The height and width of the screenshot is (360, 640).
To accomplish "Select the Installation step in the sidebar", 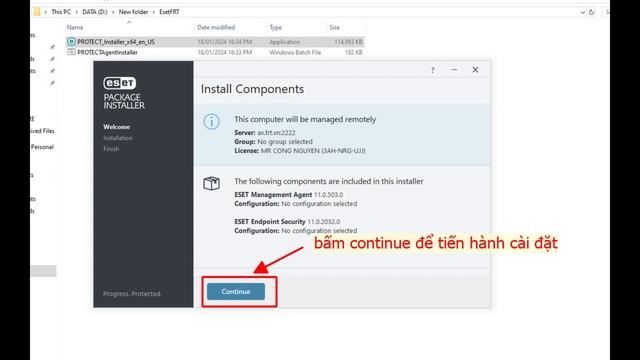I will [118, 138].
